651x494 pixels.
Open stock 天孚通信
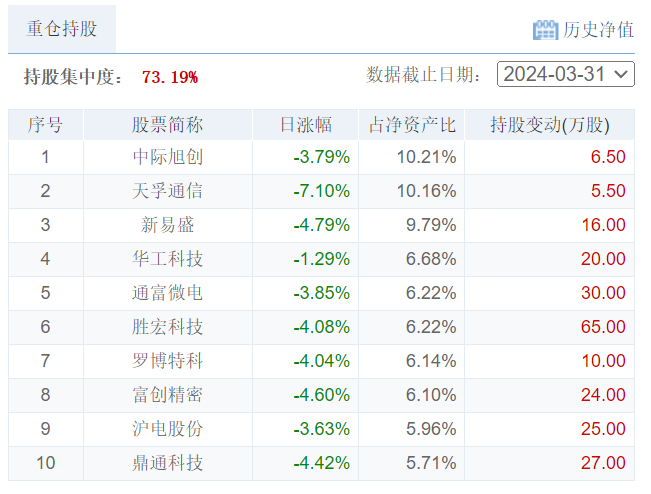pos(168,191)
